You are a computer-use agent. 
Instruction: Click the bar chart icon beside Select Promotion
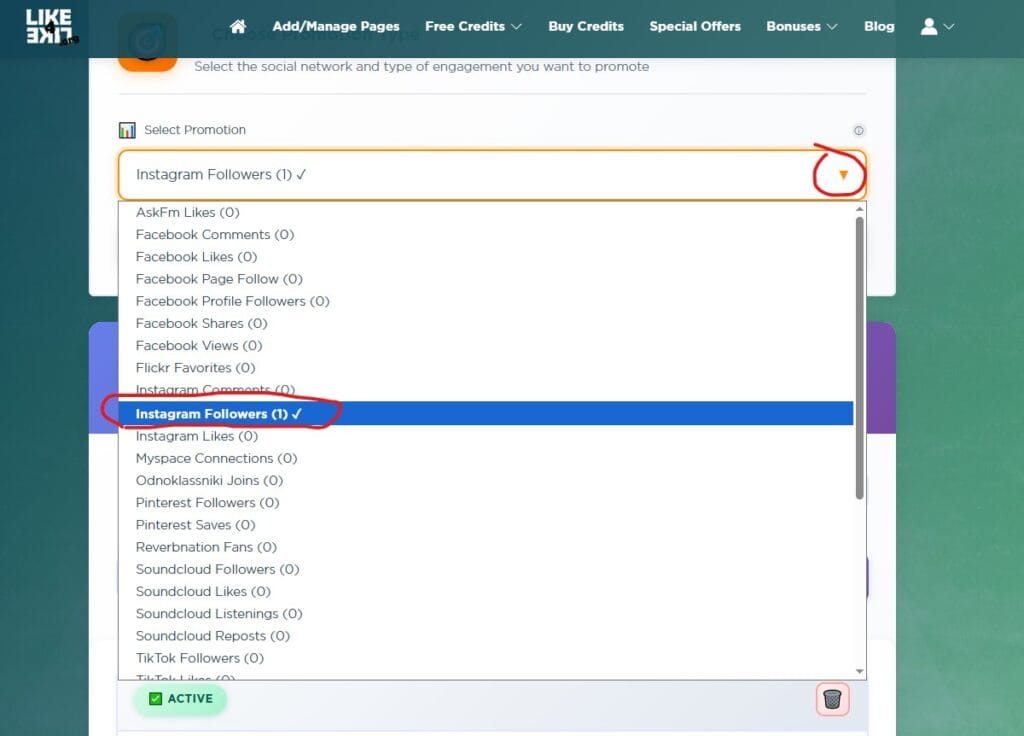[x=127, y=130]
